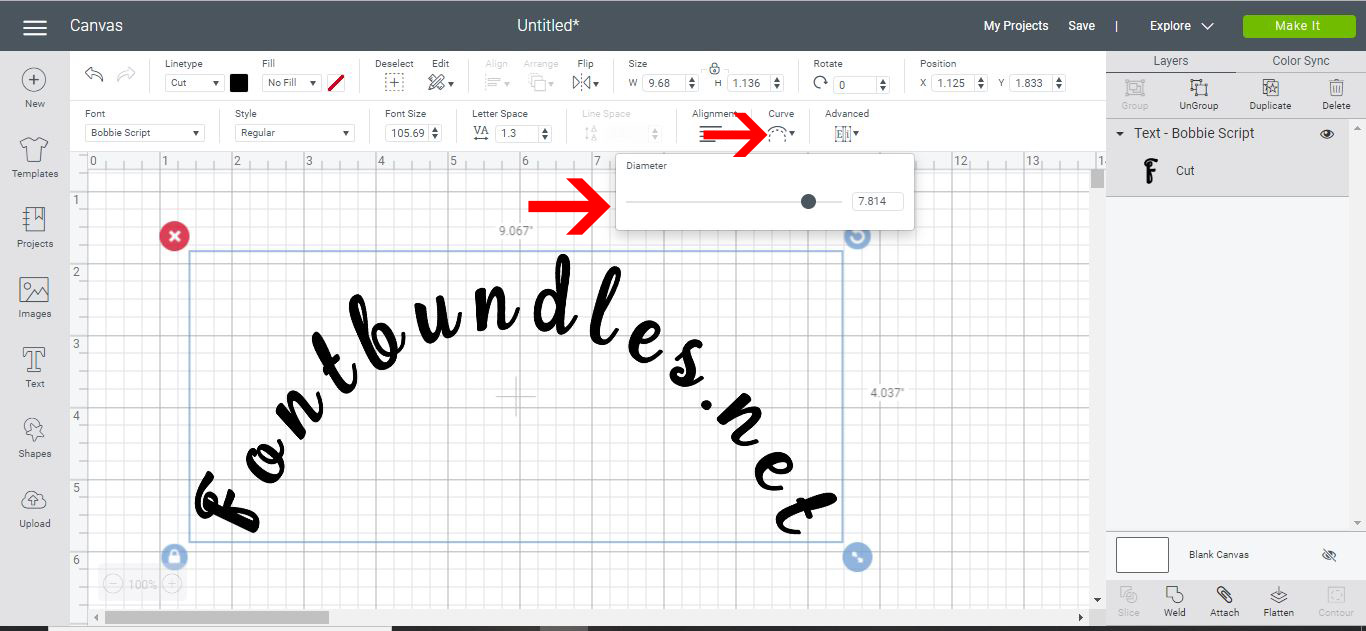1366x631 pixels.
Task: Open the Font Bobbie Script dropdown
Action: click(145, 133)
